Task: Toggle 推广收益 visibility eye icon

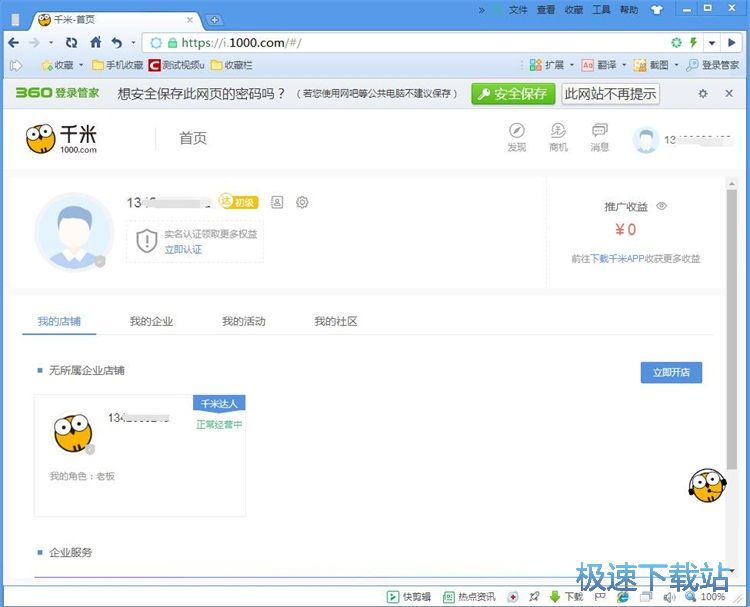Action: coord(661,207)
